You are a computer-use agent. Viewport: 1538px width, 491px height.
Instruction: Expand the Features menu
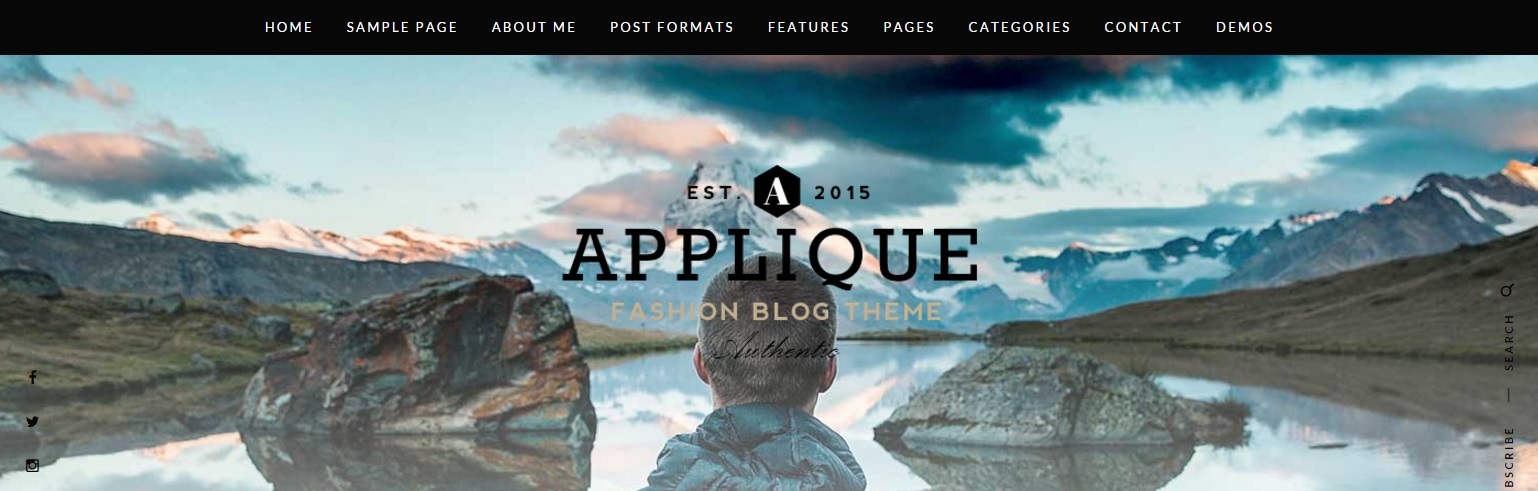pos(809,27)
